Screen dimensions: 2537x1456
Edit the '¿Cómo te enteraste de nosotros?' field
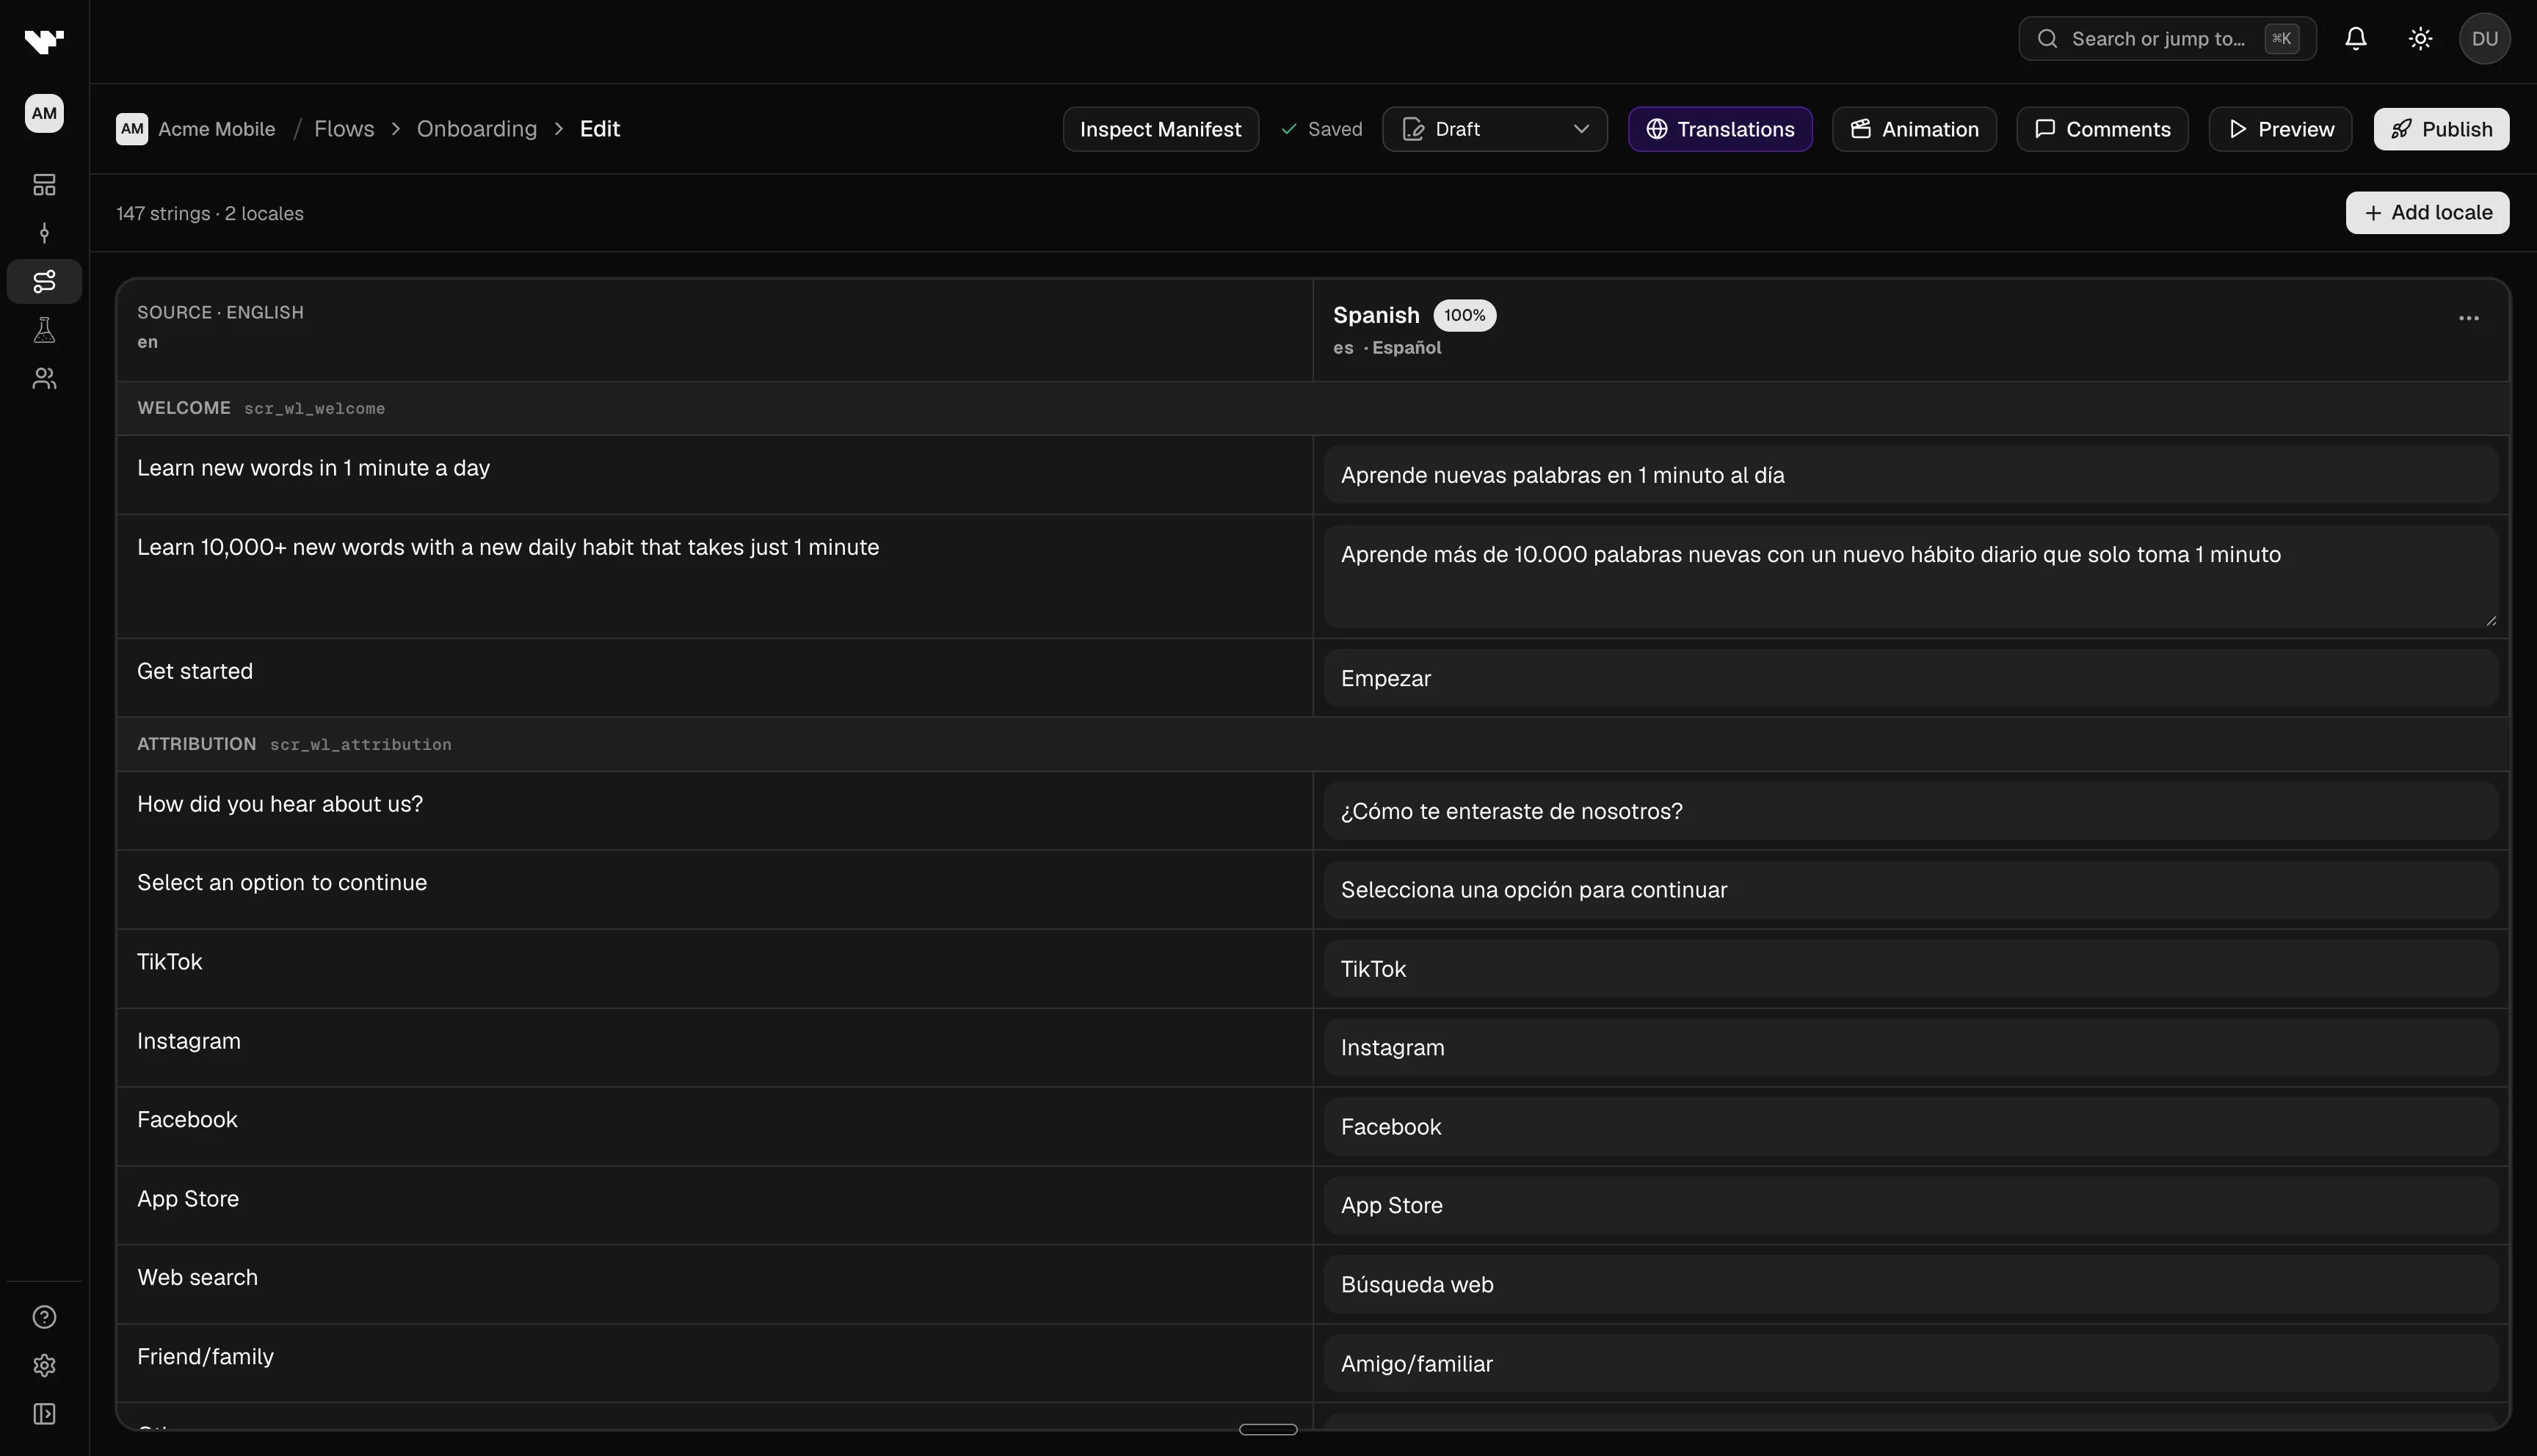click(1910, 811)
